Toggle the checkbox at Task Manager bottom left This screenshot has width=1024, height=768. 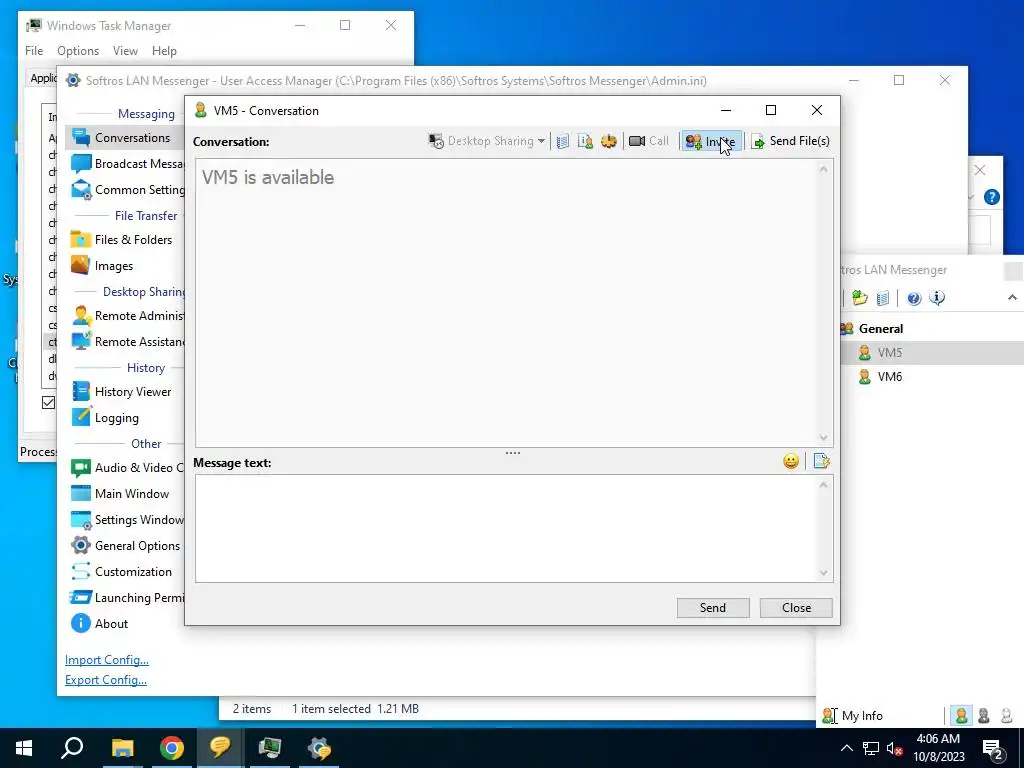pyautogui.click(x=48, y=402)
